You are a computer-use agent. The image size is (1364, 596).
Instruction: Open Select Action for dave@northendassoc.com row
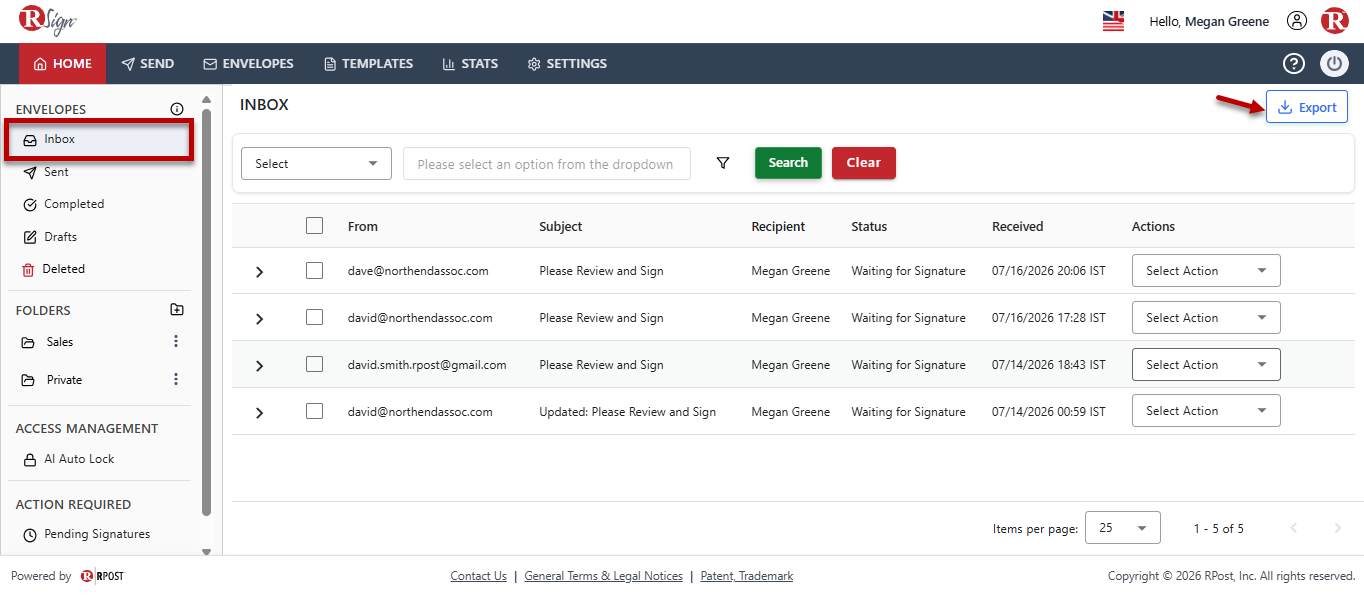pyautogui.click(x=1206, y=271)
